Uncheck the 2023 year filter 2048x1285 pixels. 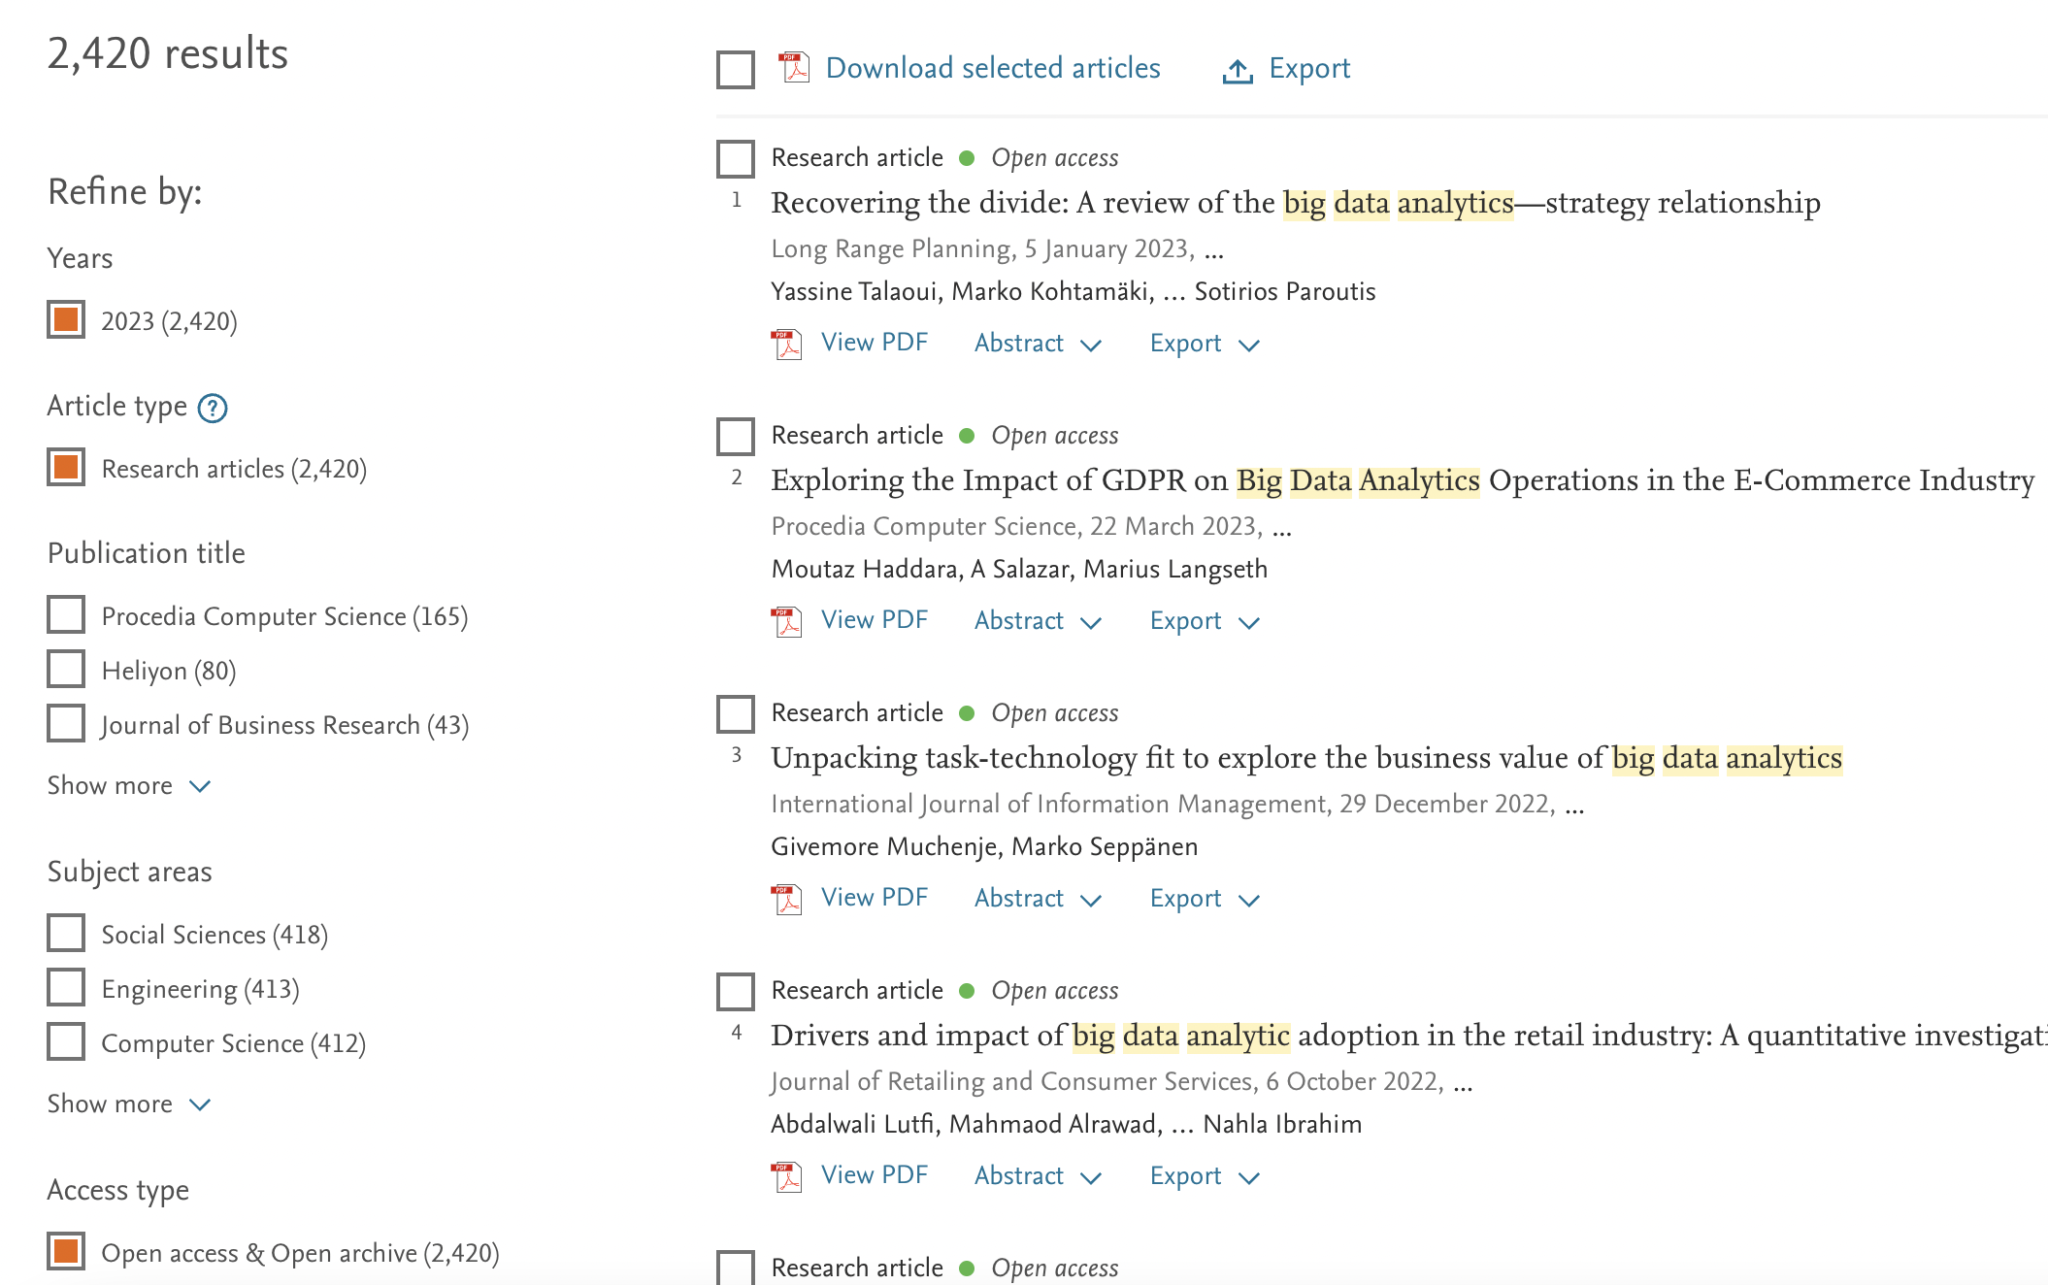[x=65, y=320]
